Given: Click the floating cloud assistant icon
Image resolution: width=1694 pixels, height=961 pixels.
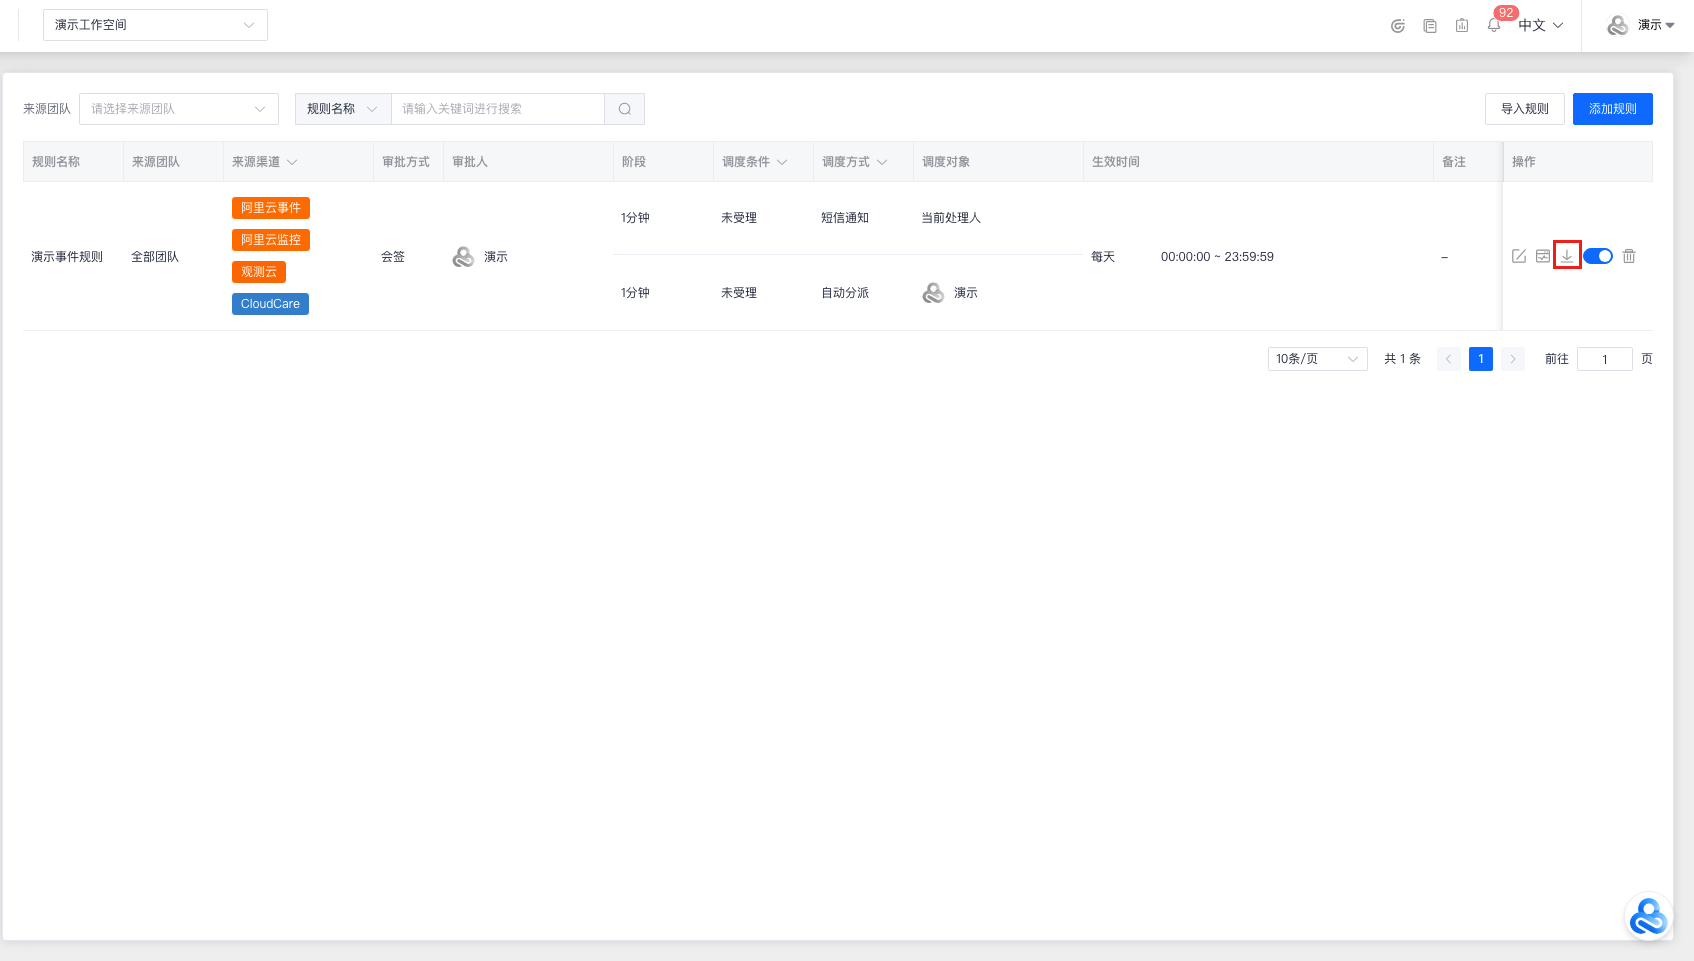Looking at the screenshot, I should [1647, 916].
